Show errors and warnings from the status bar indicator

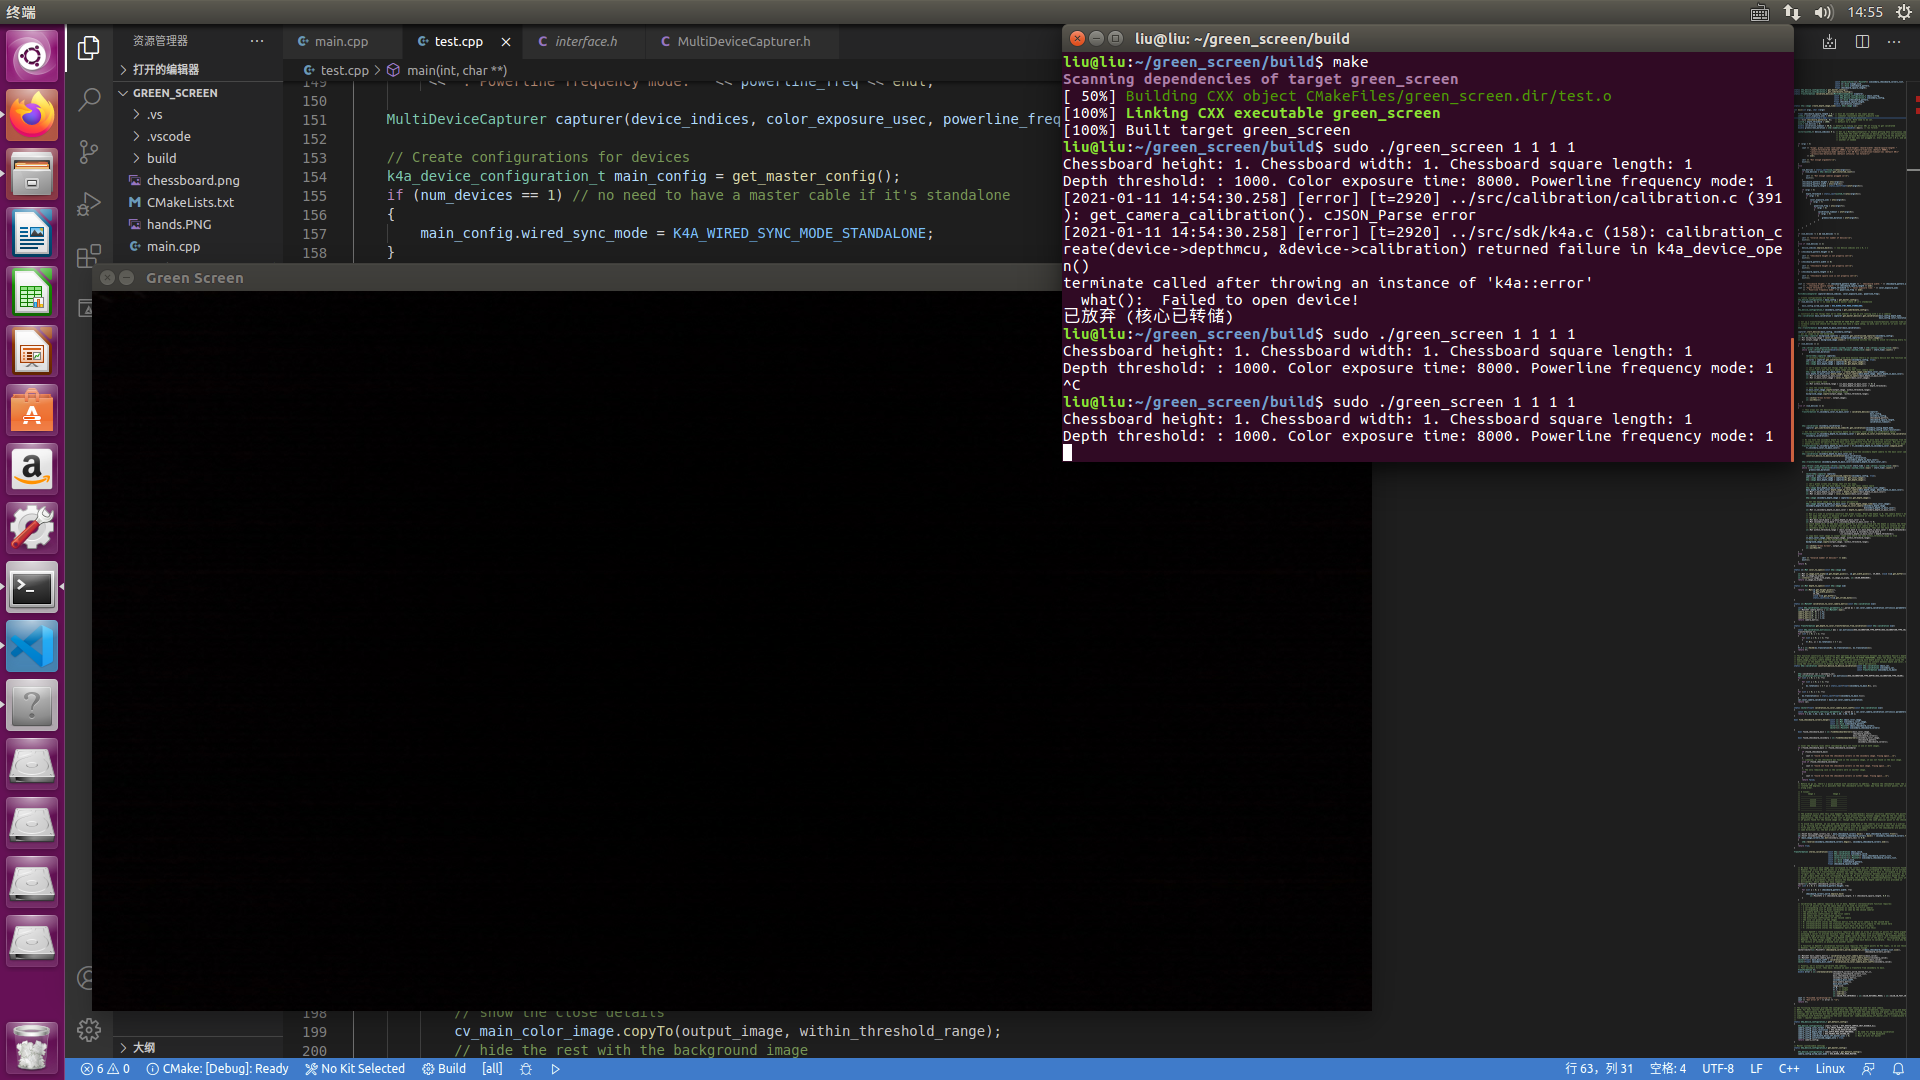tap(105, 1068)
